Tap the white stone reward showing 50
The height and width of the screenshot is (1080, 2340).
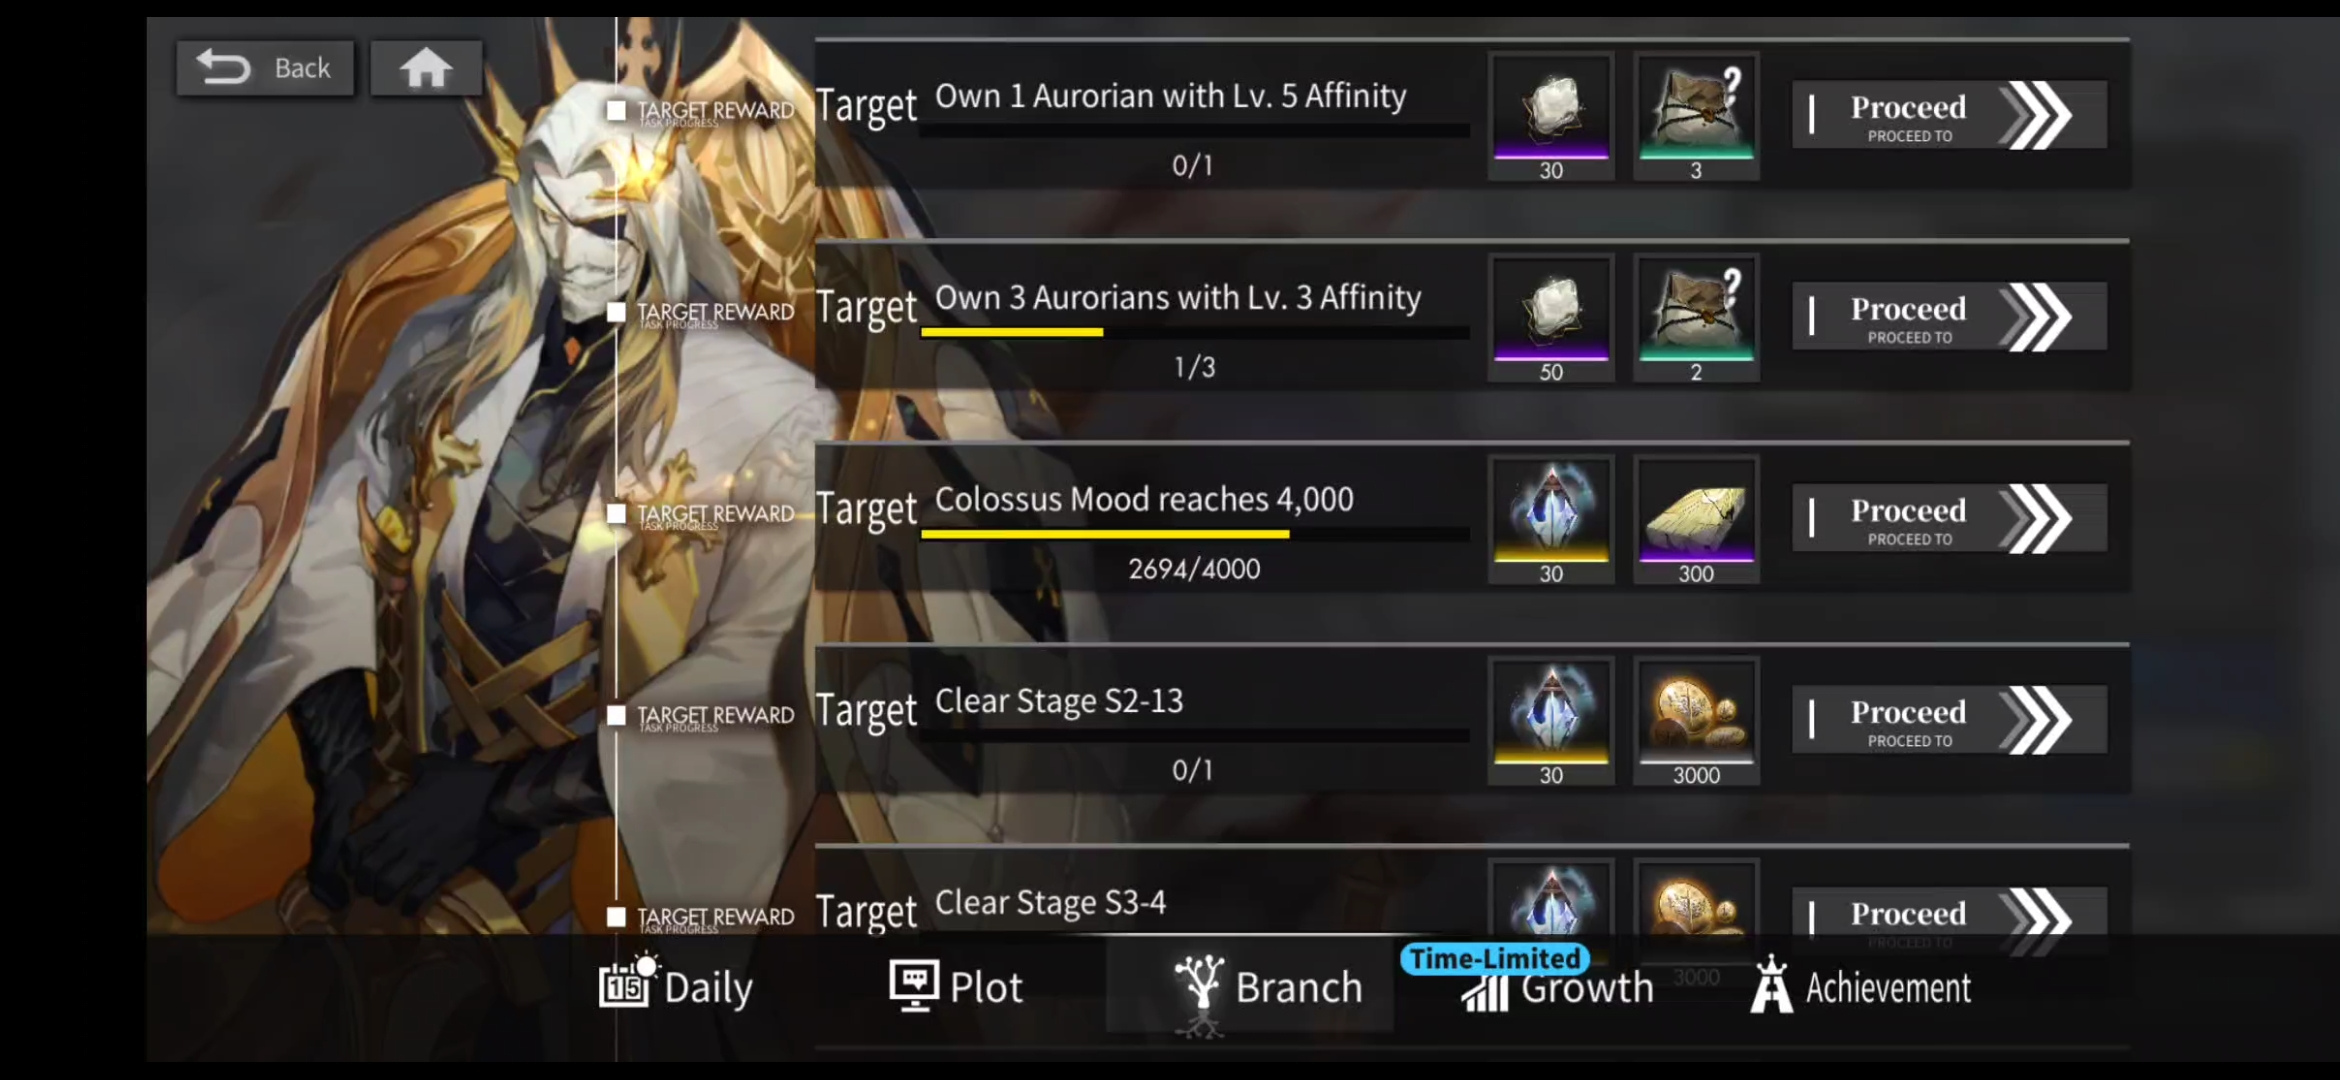[x=1551, y=318]
